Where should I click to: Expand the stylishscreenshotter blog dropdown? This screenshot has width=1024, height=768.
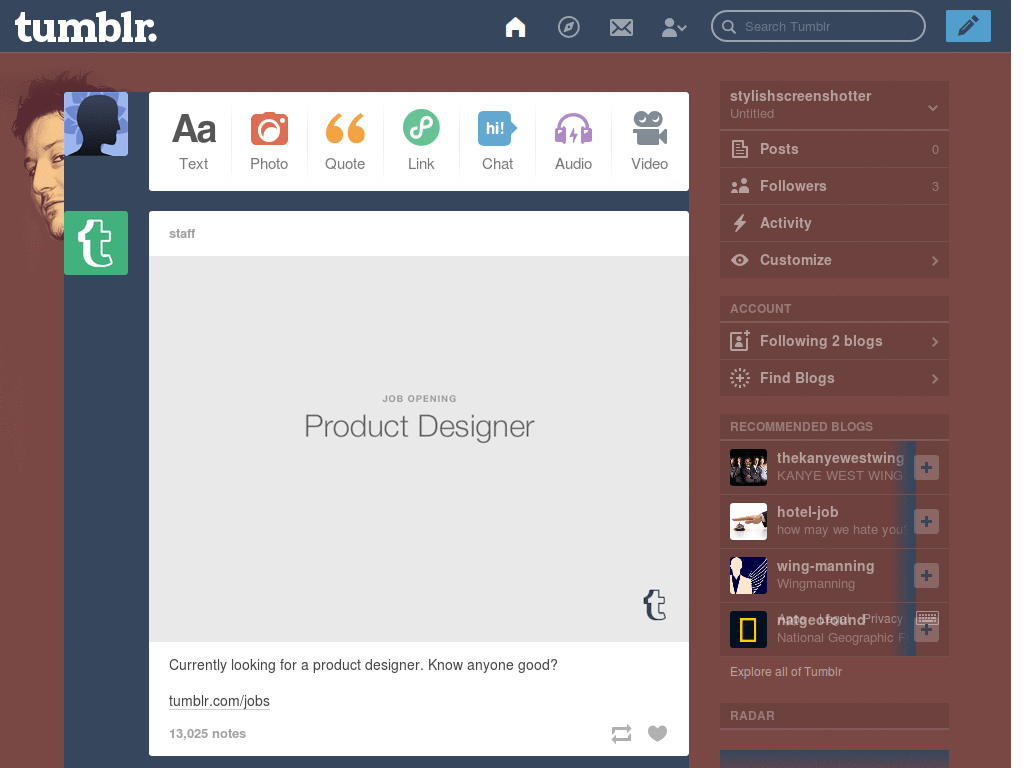(x=933, y=108)
